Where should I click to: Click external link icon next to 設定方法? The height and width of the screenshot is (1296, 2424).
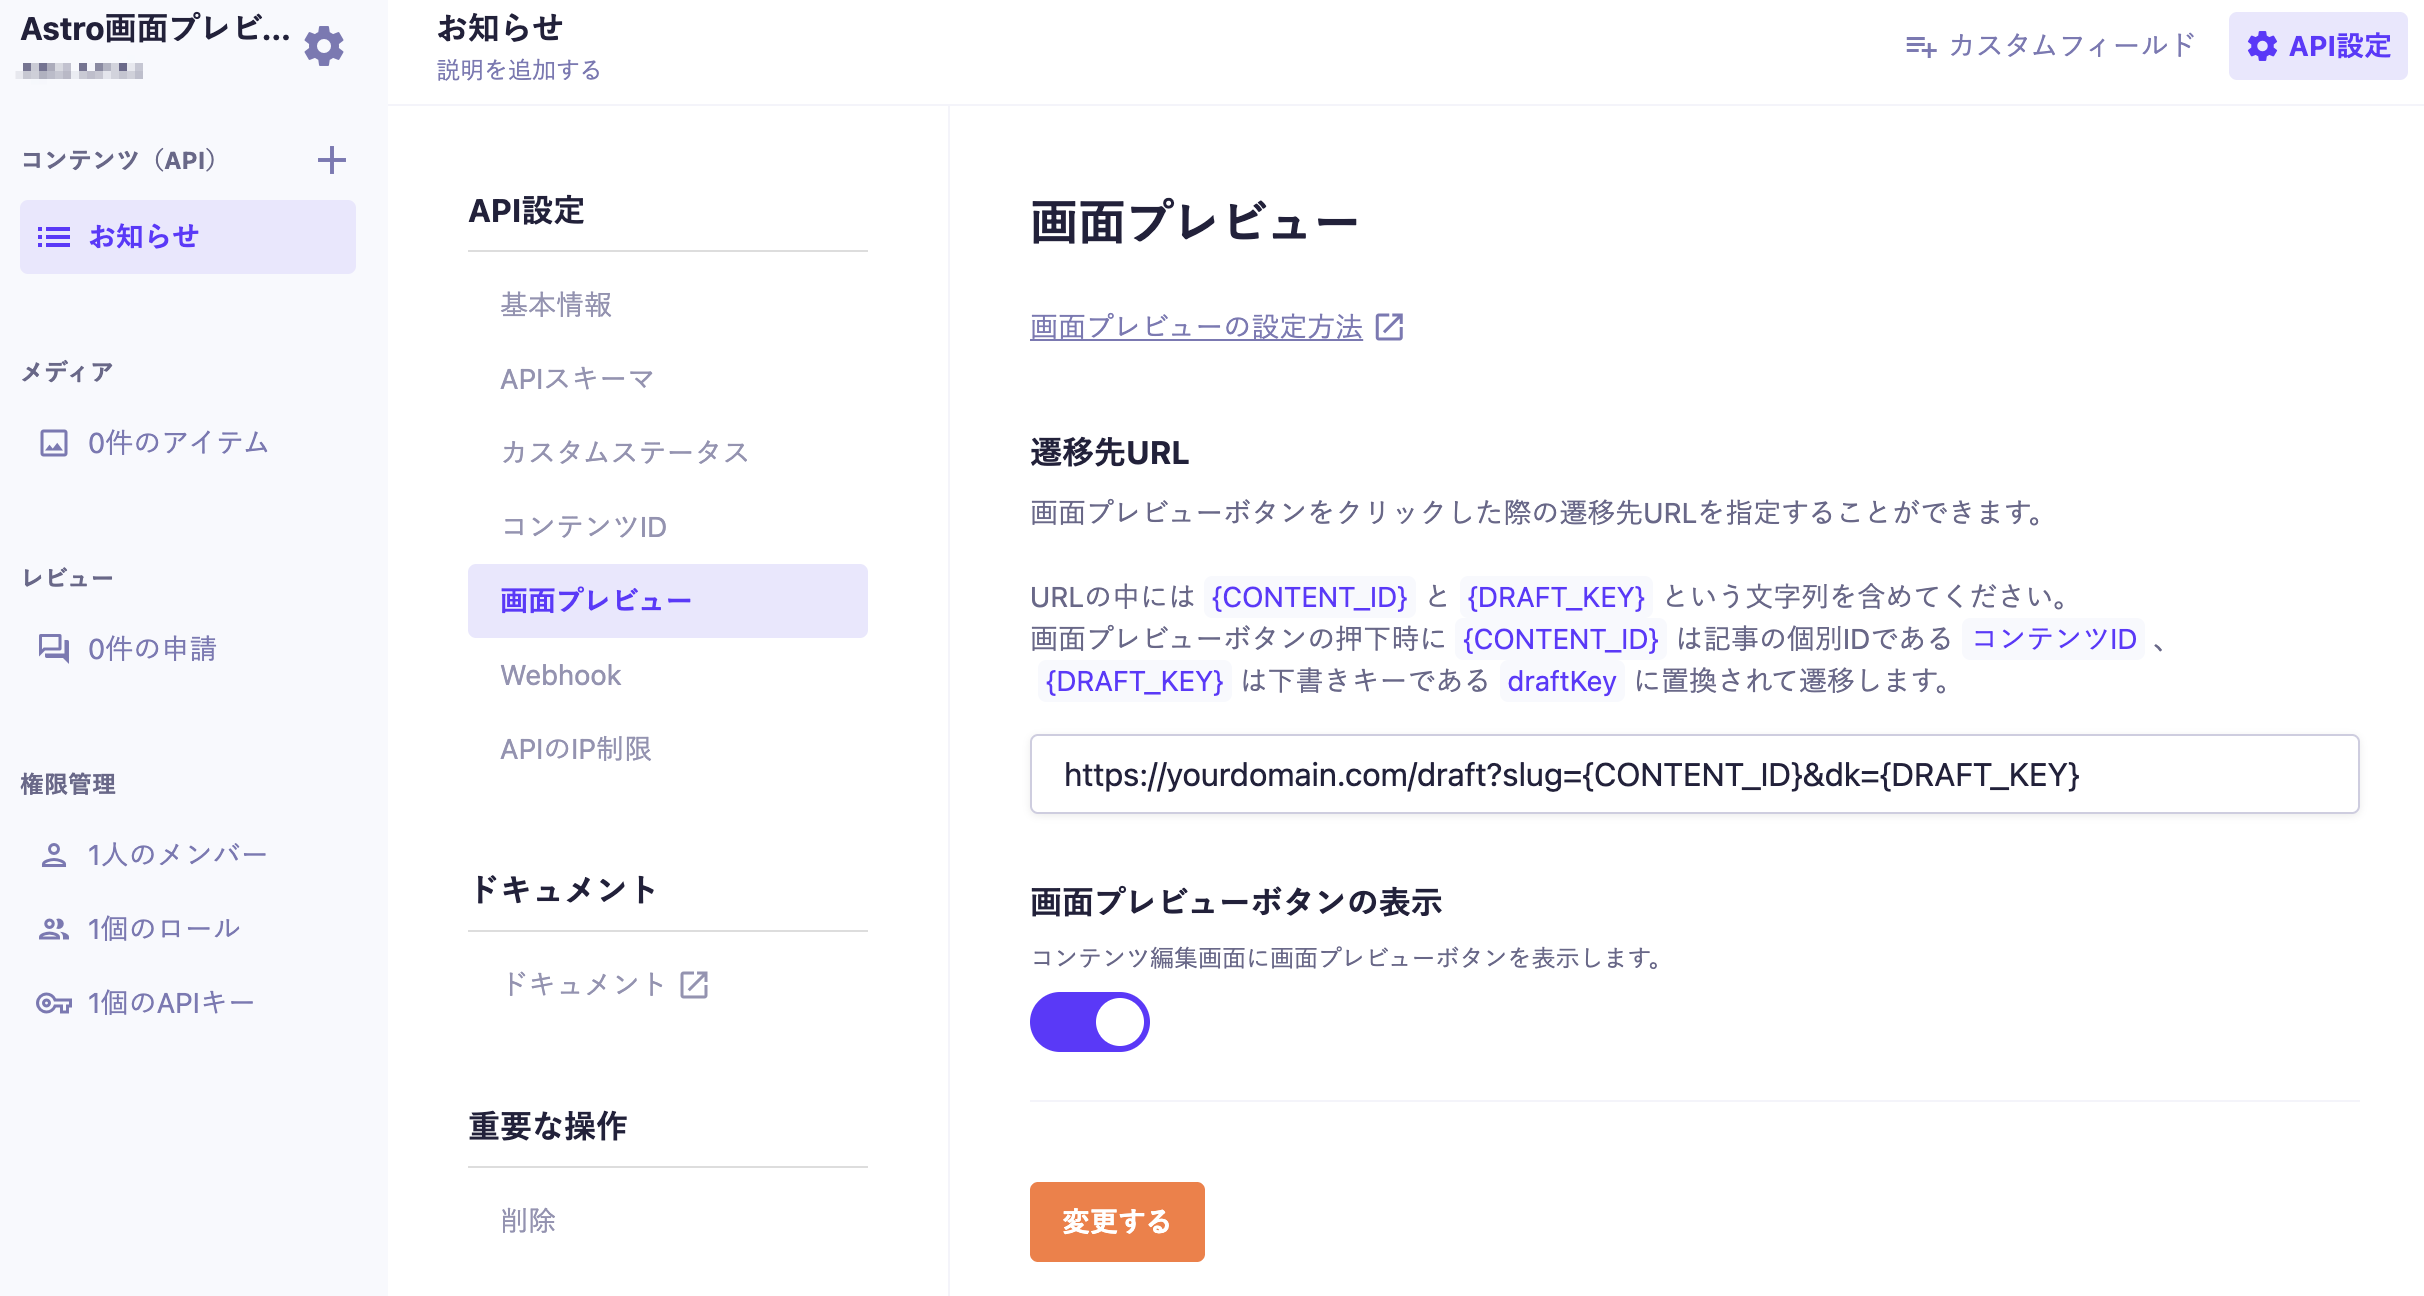coord(1390,327)
